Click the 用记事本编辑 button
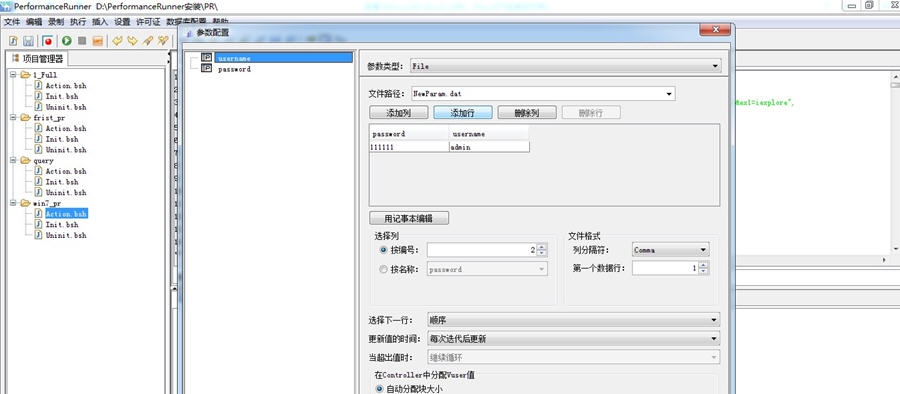 click(409, 218)
